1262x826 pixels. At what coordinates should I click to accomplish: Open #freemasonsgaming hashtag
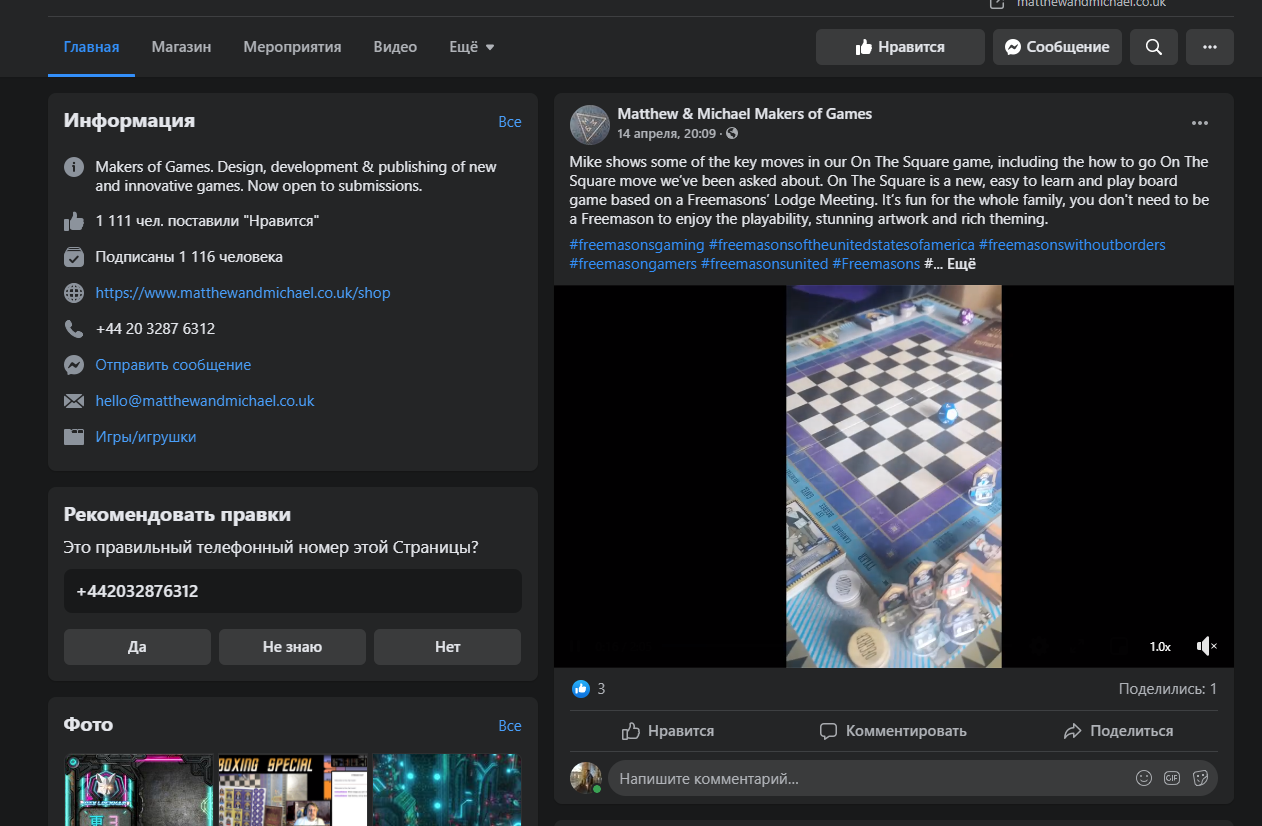click(x=637, y=245)
